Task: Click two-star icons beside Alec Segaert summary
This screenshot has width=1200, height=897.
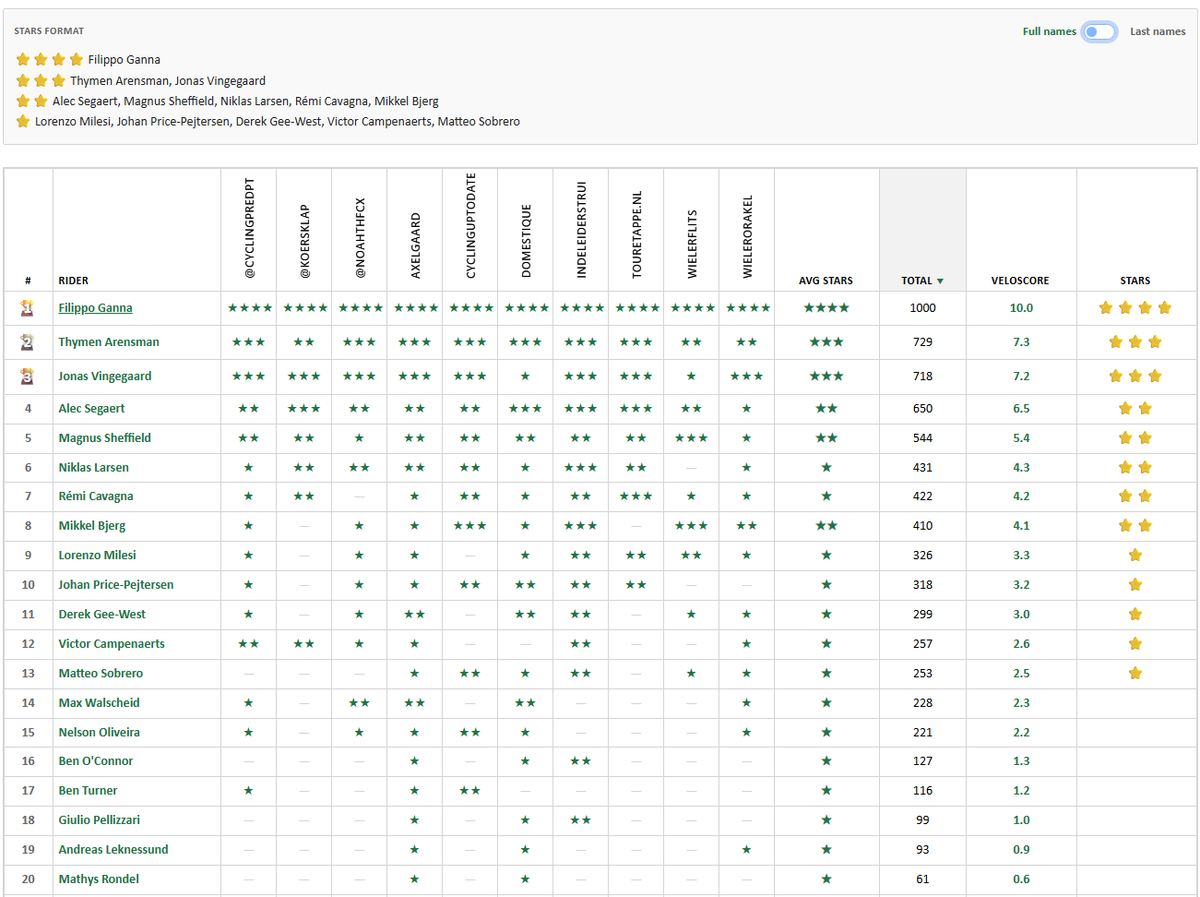Action: click(x=32, y=101)
